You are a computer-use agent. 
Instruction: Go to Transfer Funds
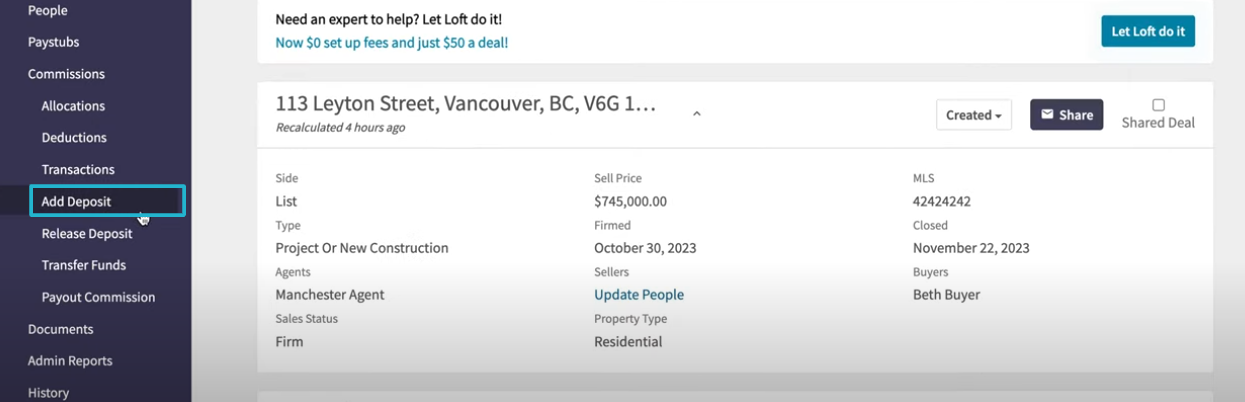coord(84,265)
